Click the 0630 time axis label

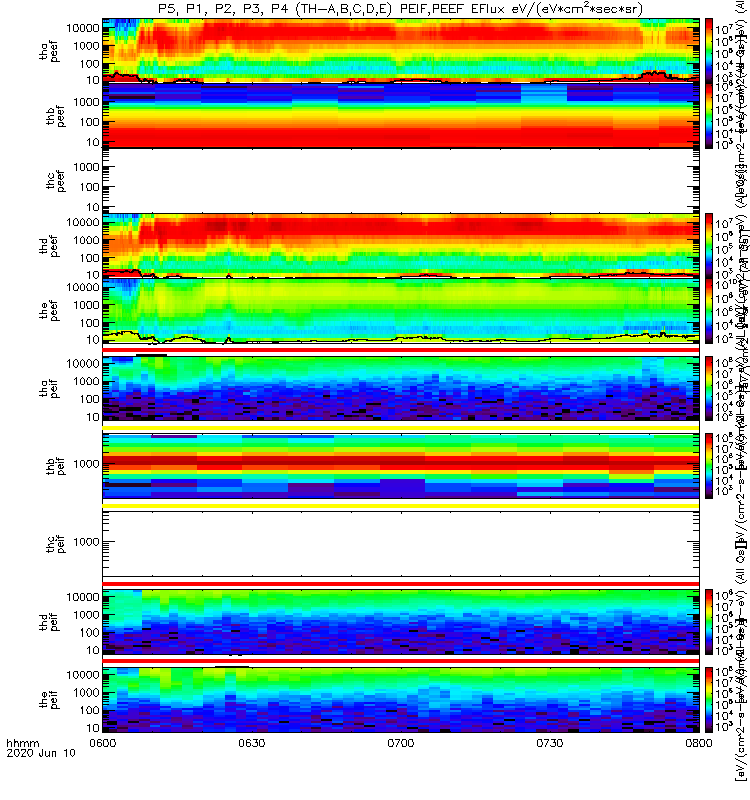pyautogui.click(x=252, y=743)
